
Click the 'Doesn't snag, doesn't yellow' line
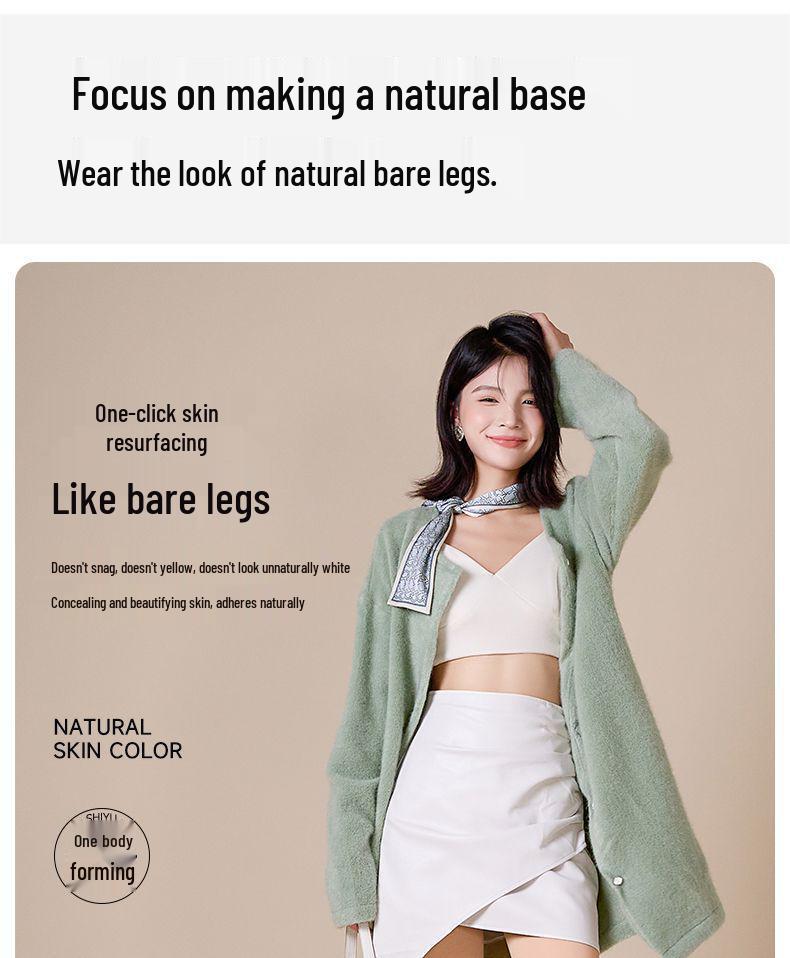click(x=200, y=568)
